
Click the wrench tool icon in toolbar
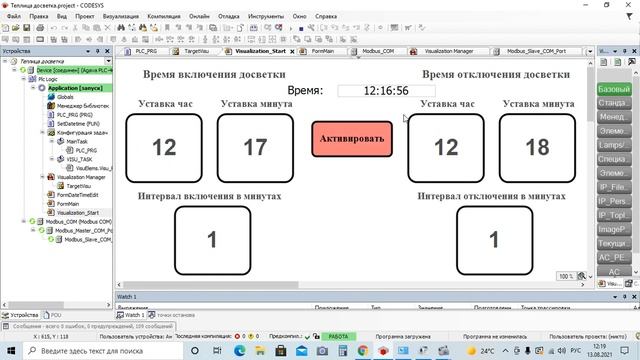(311, 28)
